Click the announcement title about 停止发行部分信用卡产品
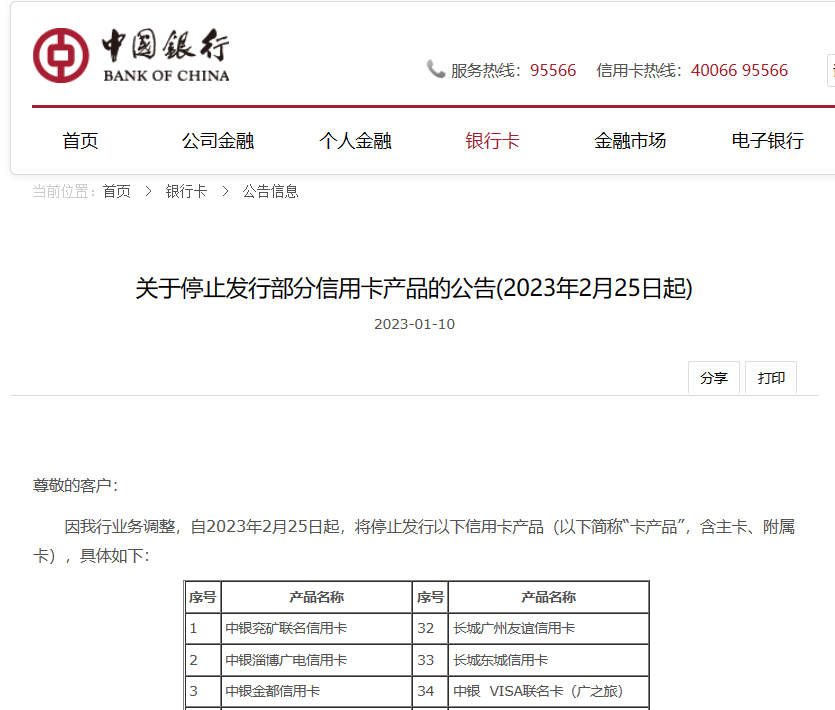Image resolution: width=835 pixels, height=710 pixels. pos(414,288)
